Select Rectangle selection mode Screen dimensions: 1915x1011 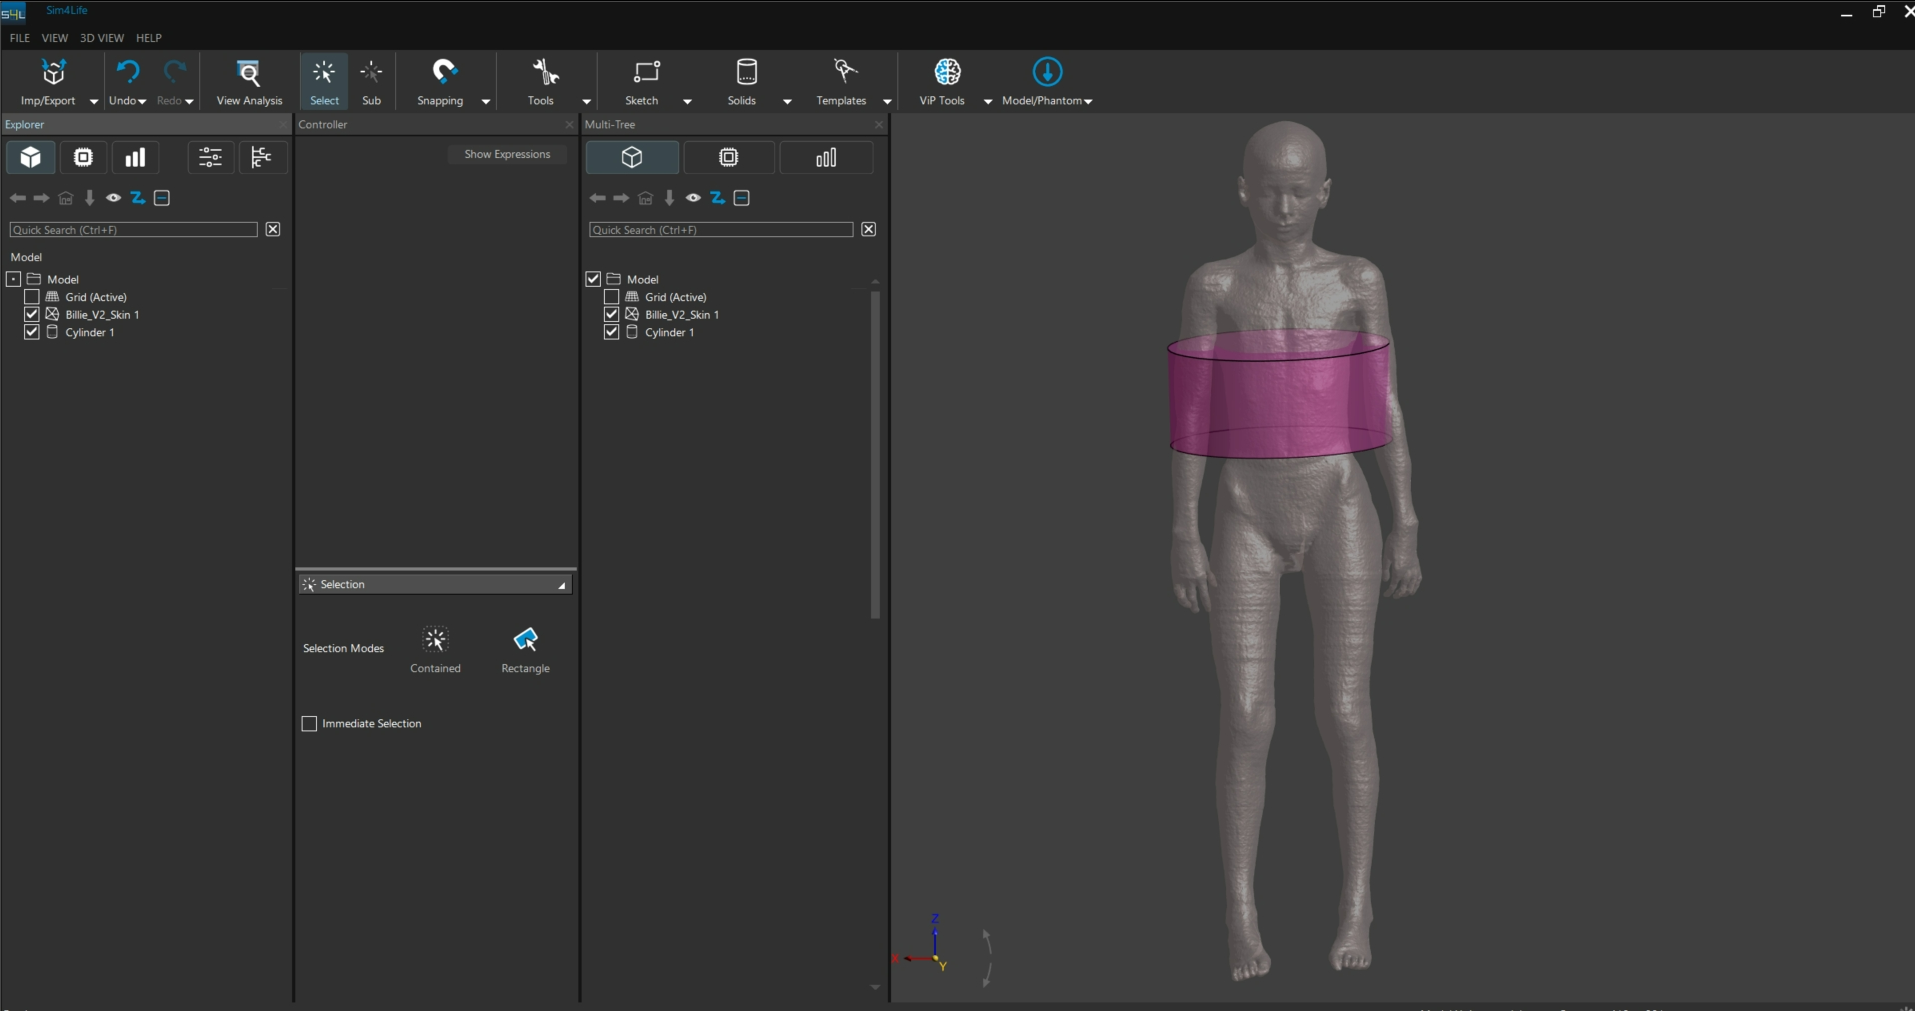click(525, 640)
